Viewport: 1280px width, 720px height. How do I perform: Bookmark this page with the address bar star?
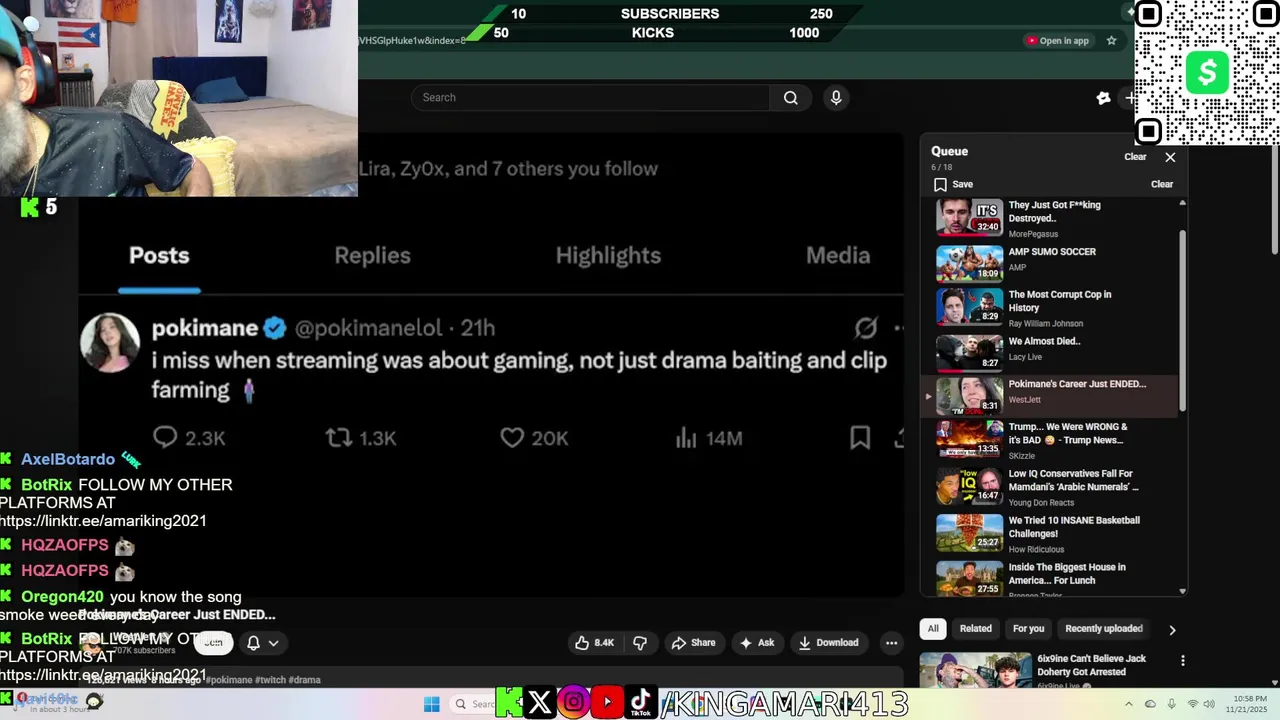click(1111, 41)
